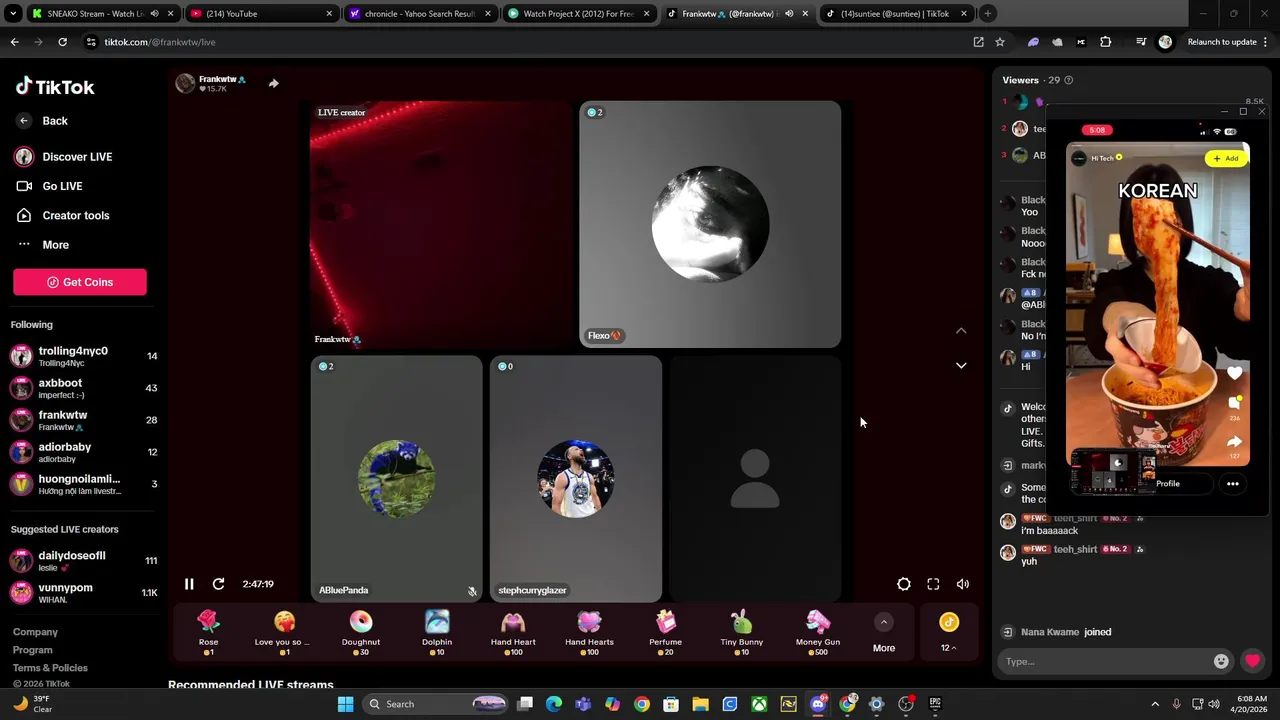Screen dimensions: 1280x720
Task: Send the Hand Hearts gift
Action: pos(589,633)
